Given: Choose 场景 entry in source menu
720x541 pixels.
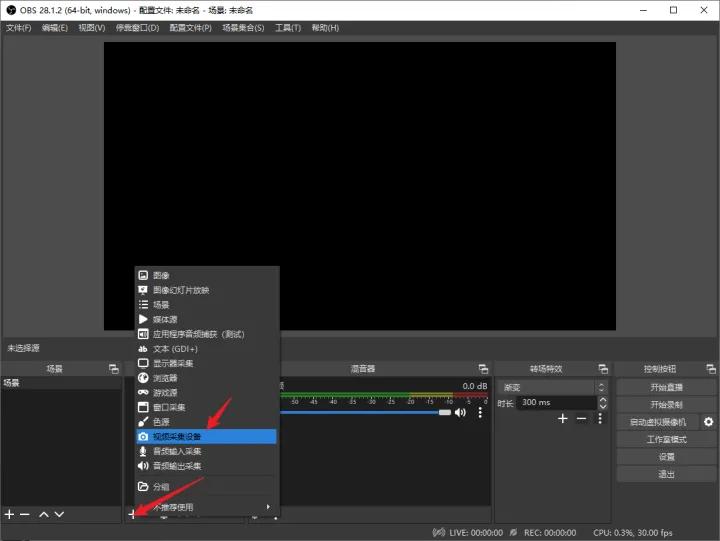Looking at the screenshot, I should [x=207, y=304].
